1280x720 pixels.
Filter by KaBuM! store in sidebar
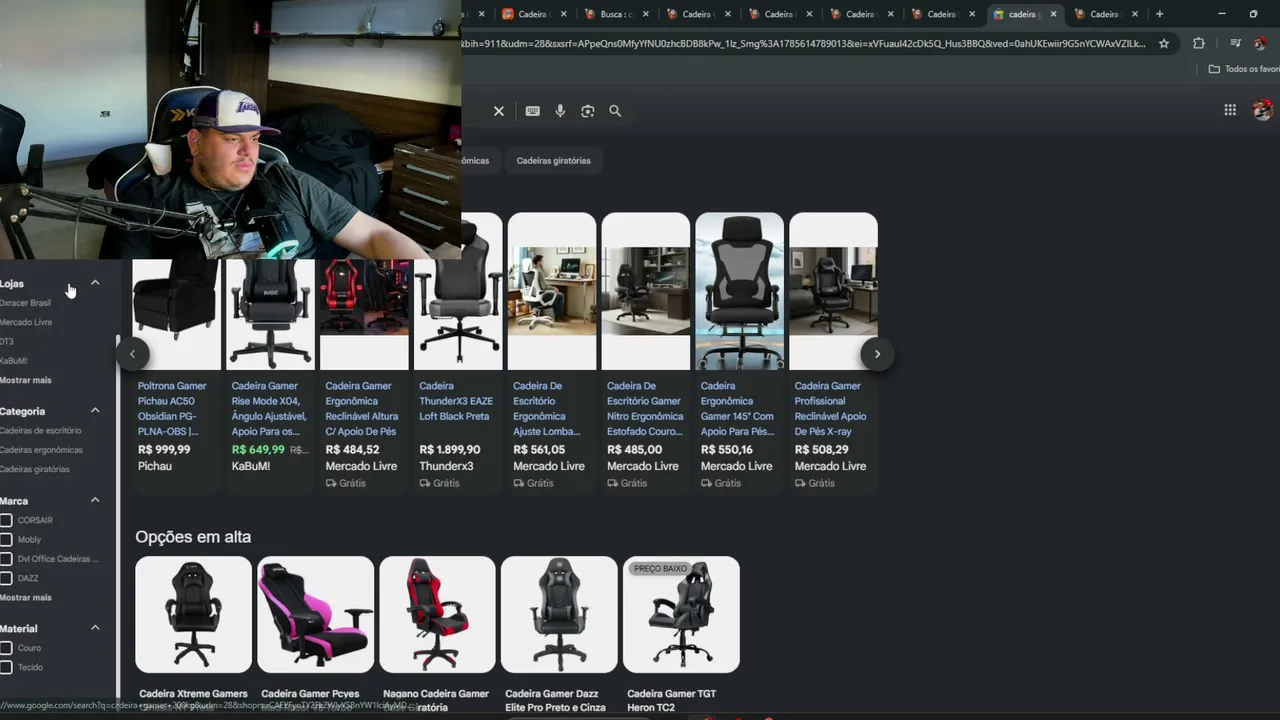(x=14, y=361)
